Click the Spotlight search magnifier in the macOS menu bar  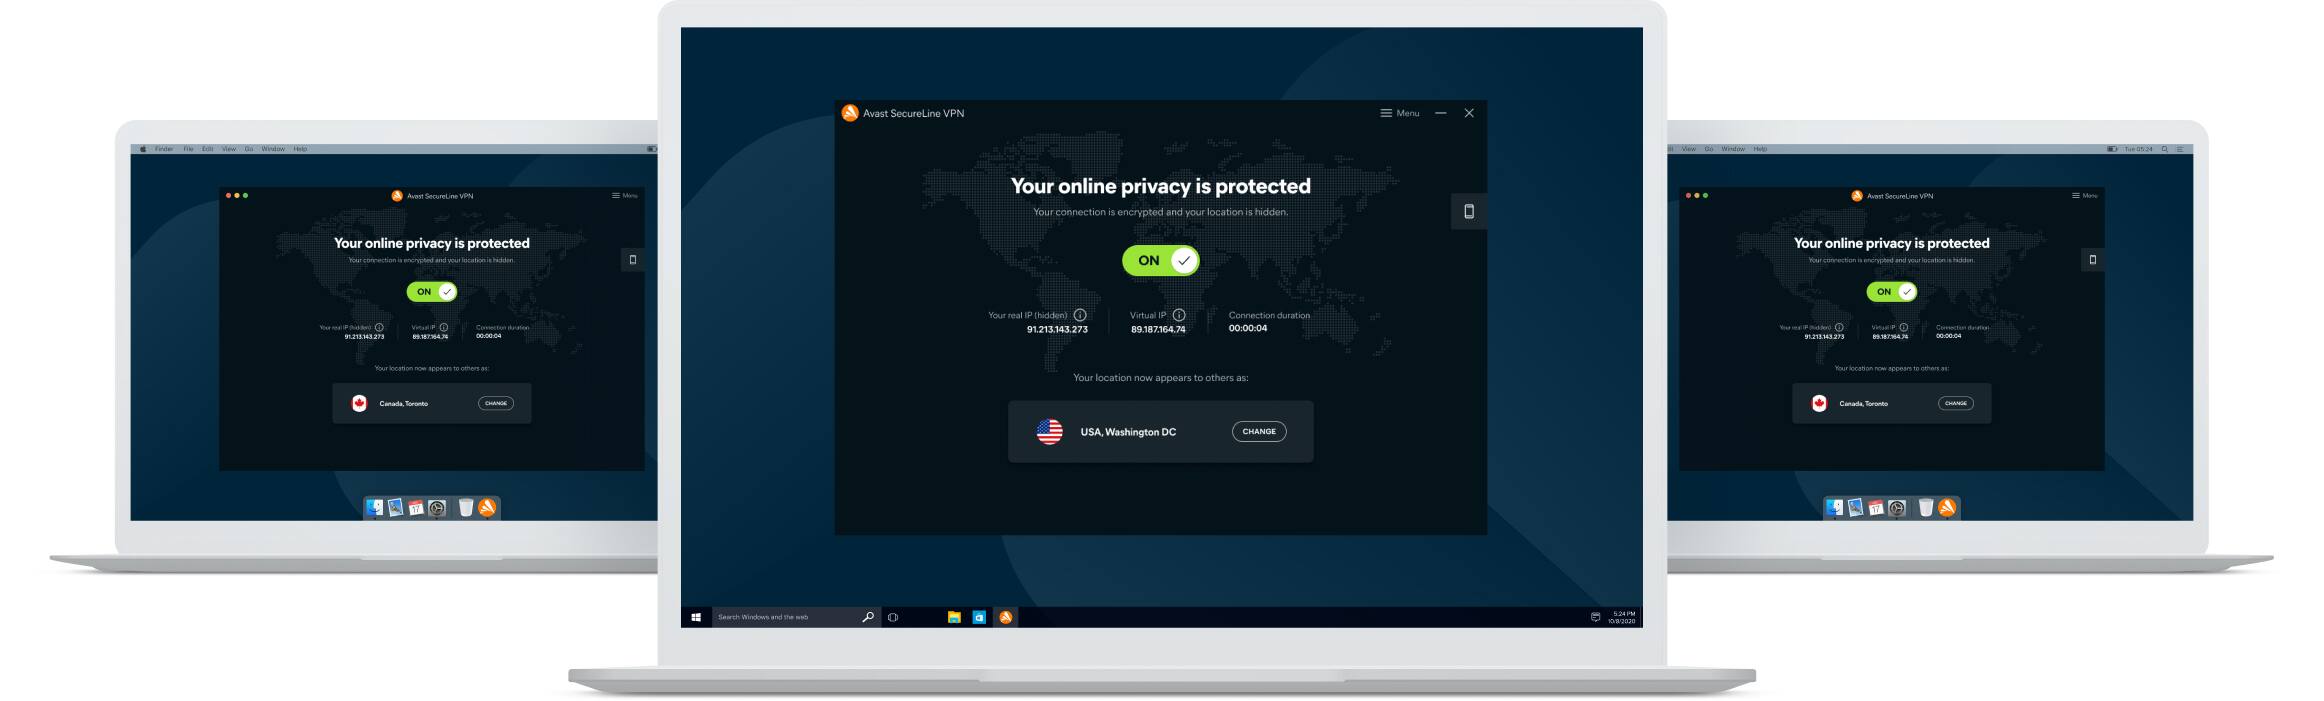point(2165,149)
